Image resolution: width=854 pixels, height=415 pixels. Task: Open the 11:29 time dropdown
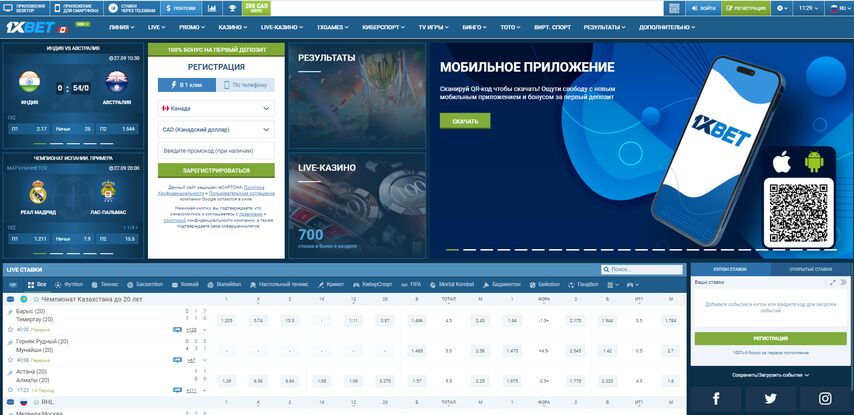tap(809, 8)
